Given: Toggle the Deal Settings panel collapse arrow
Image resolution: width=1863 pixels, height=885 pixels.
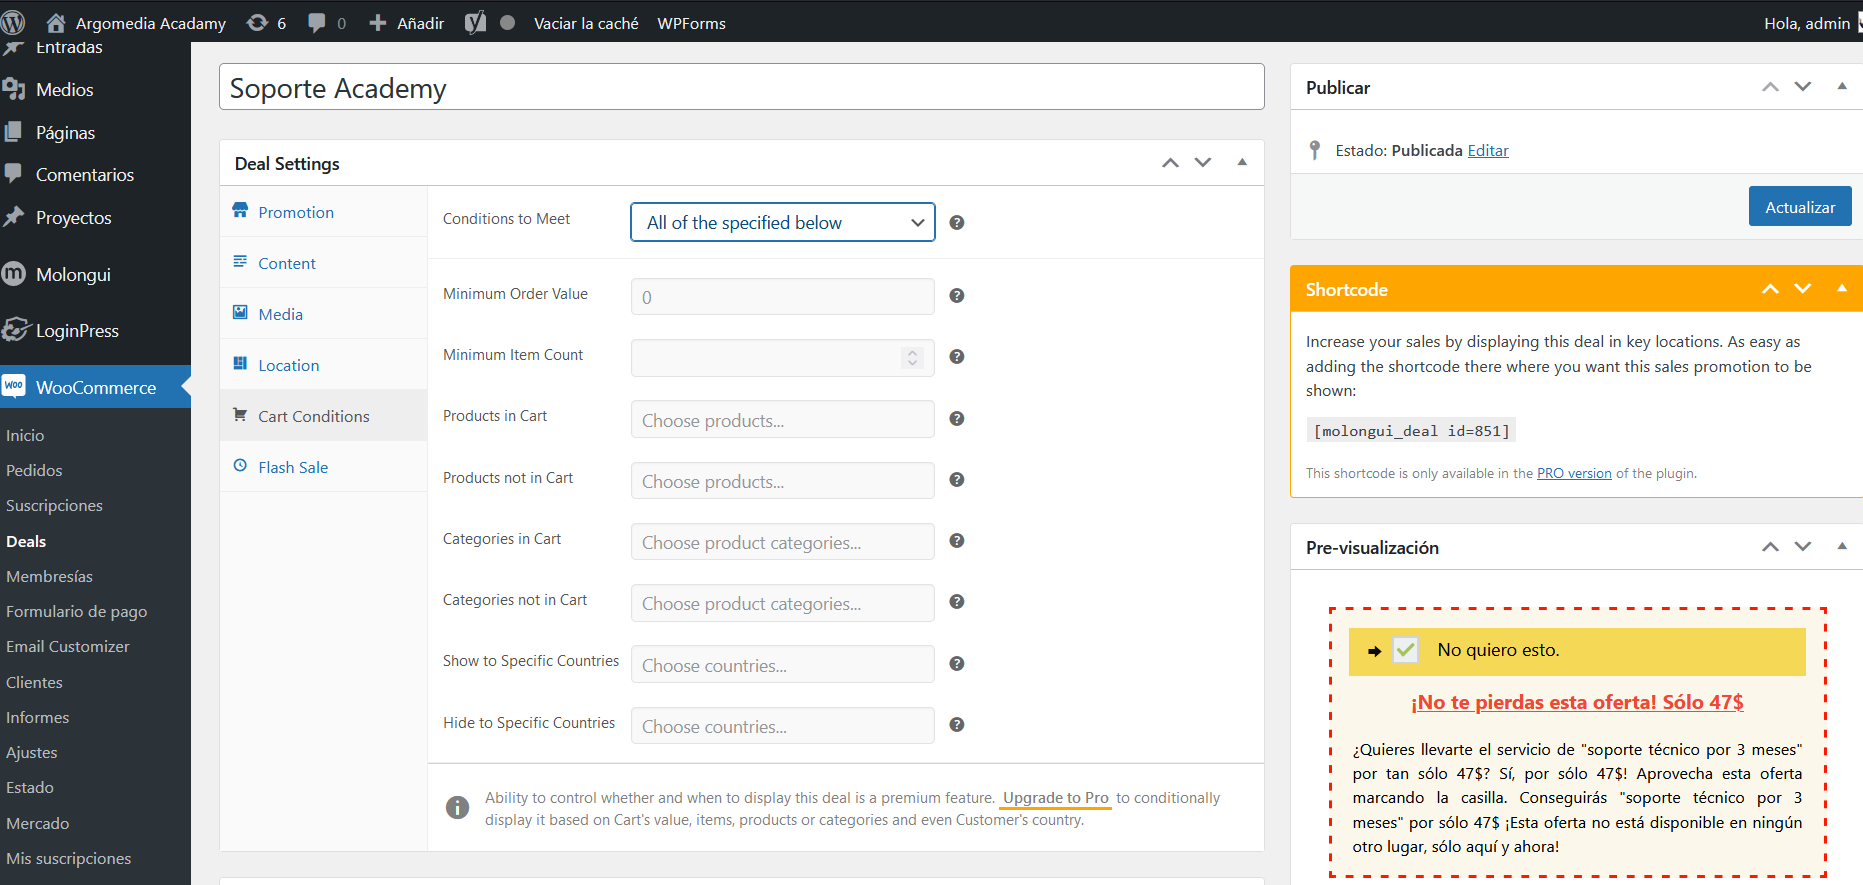Looking at the screenshot, I should [1241, 163].
